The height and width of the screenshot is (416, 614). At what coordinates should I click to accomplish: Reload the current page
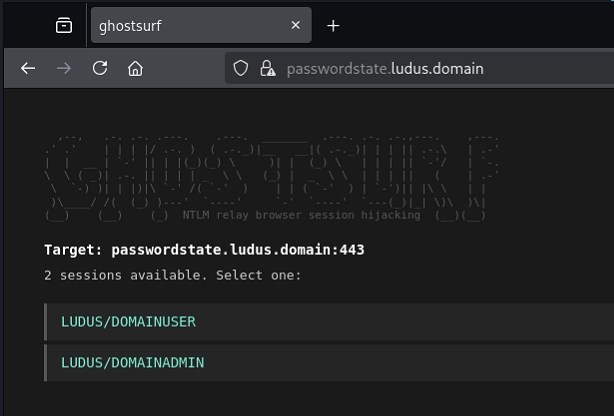click(100, 68)
